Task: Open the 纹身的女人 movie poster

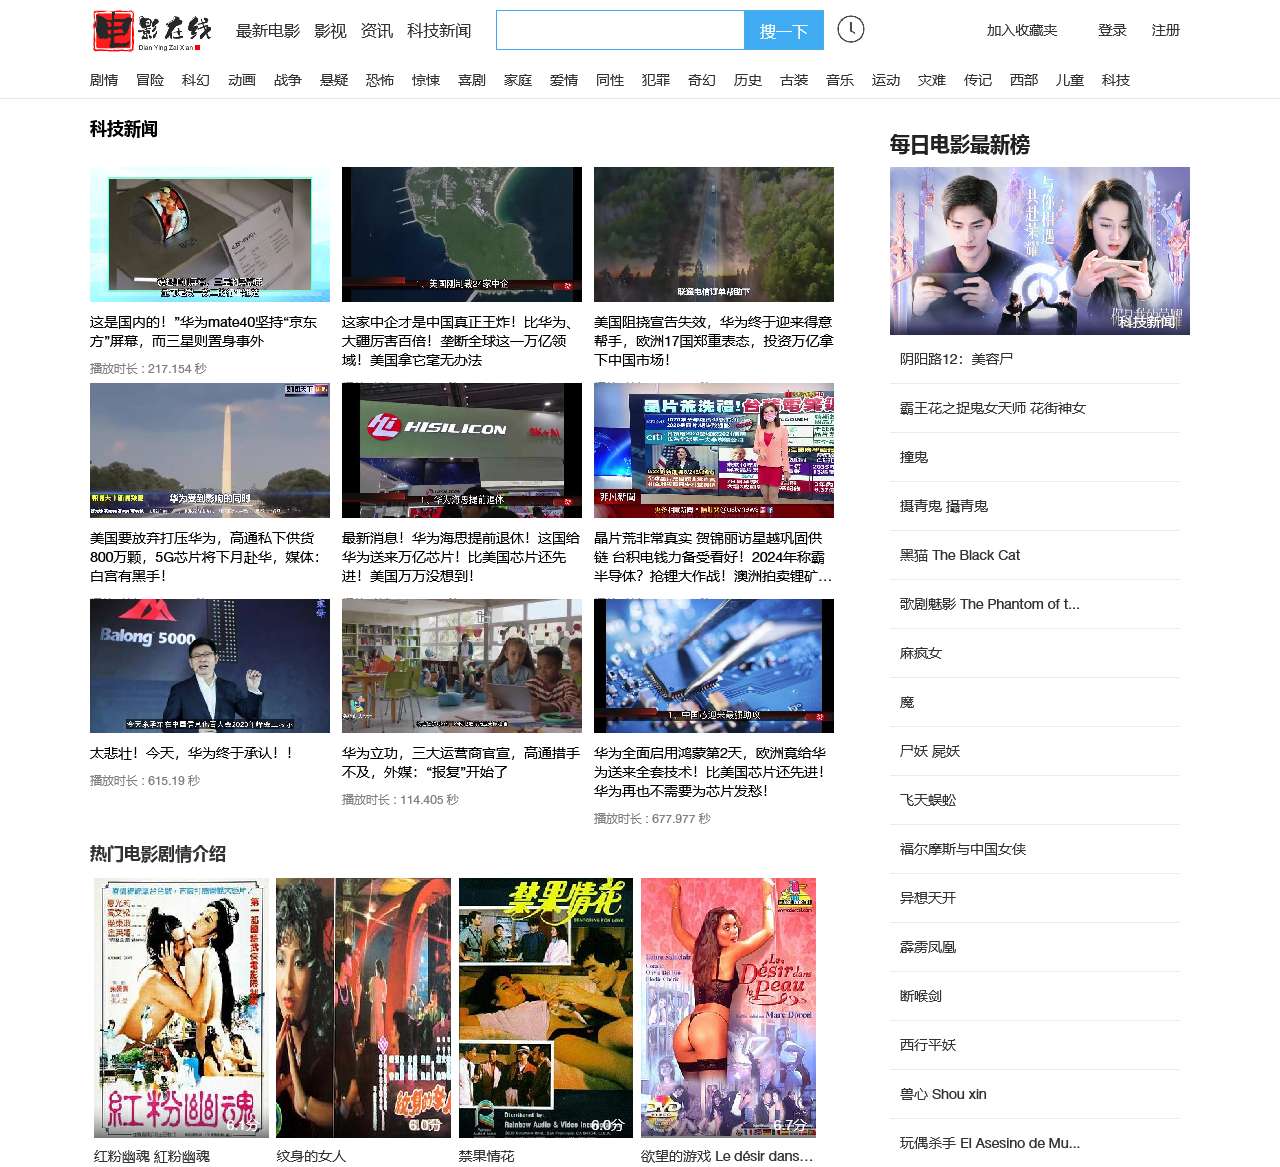Action: coord(364,1008)
